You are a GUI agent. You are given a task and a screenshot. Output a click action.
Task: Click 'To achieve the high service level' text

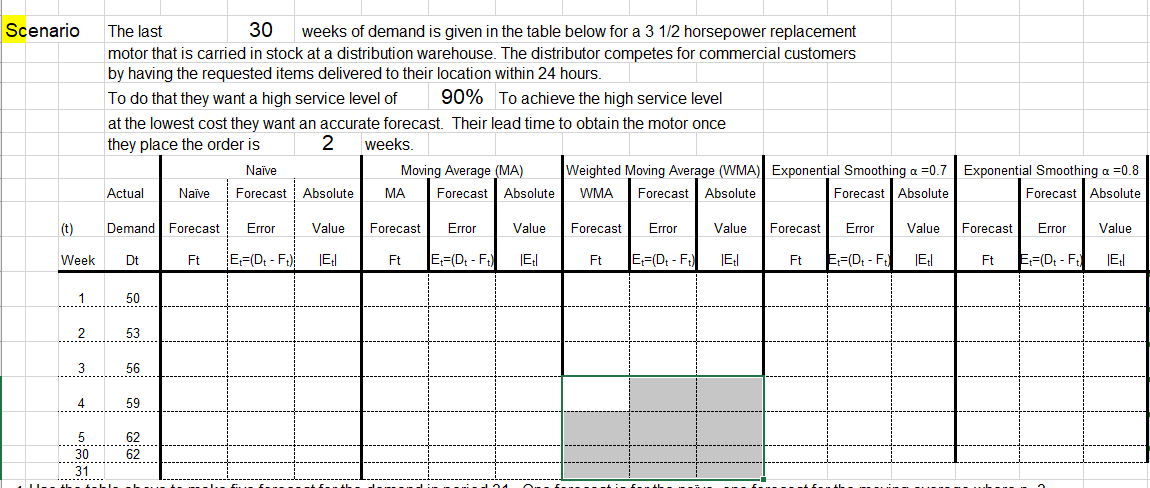[610, 98]
